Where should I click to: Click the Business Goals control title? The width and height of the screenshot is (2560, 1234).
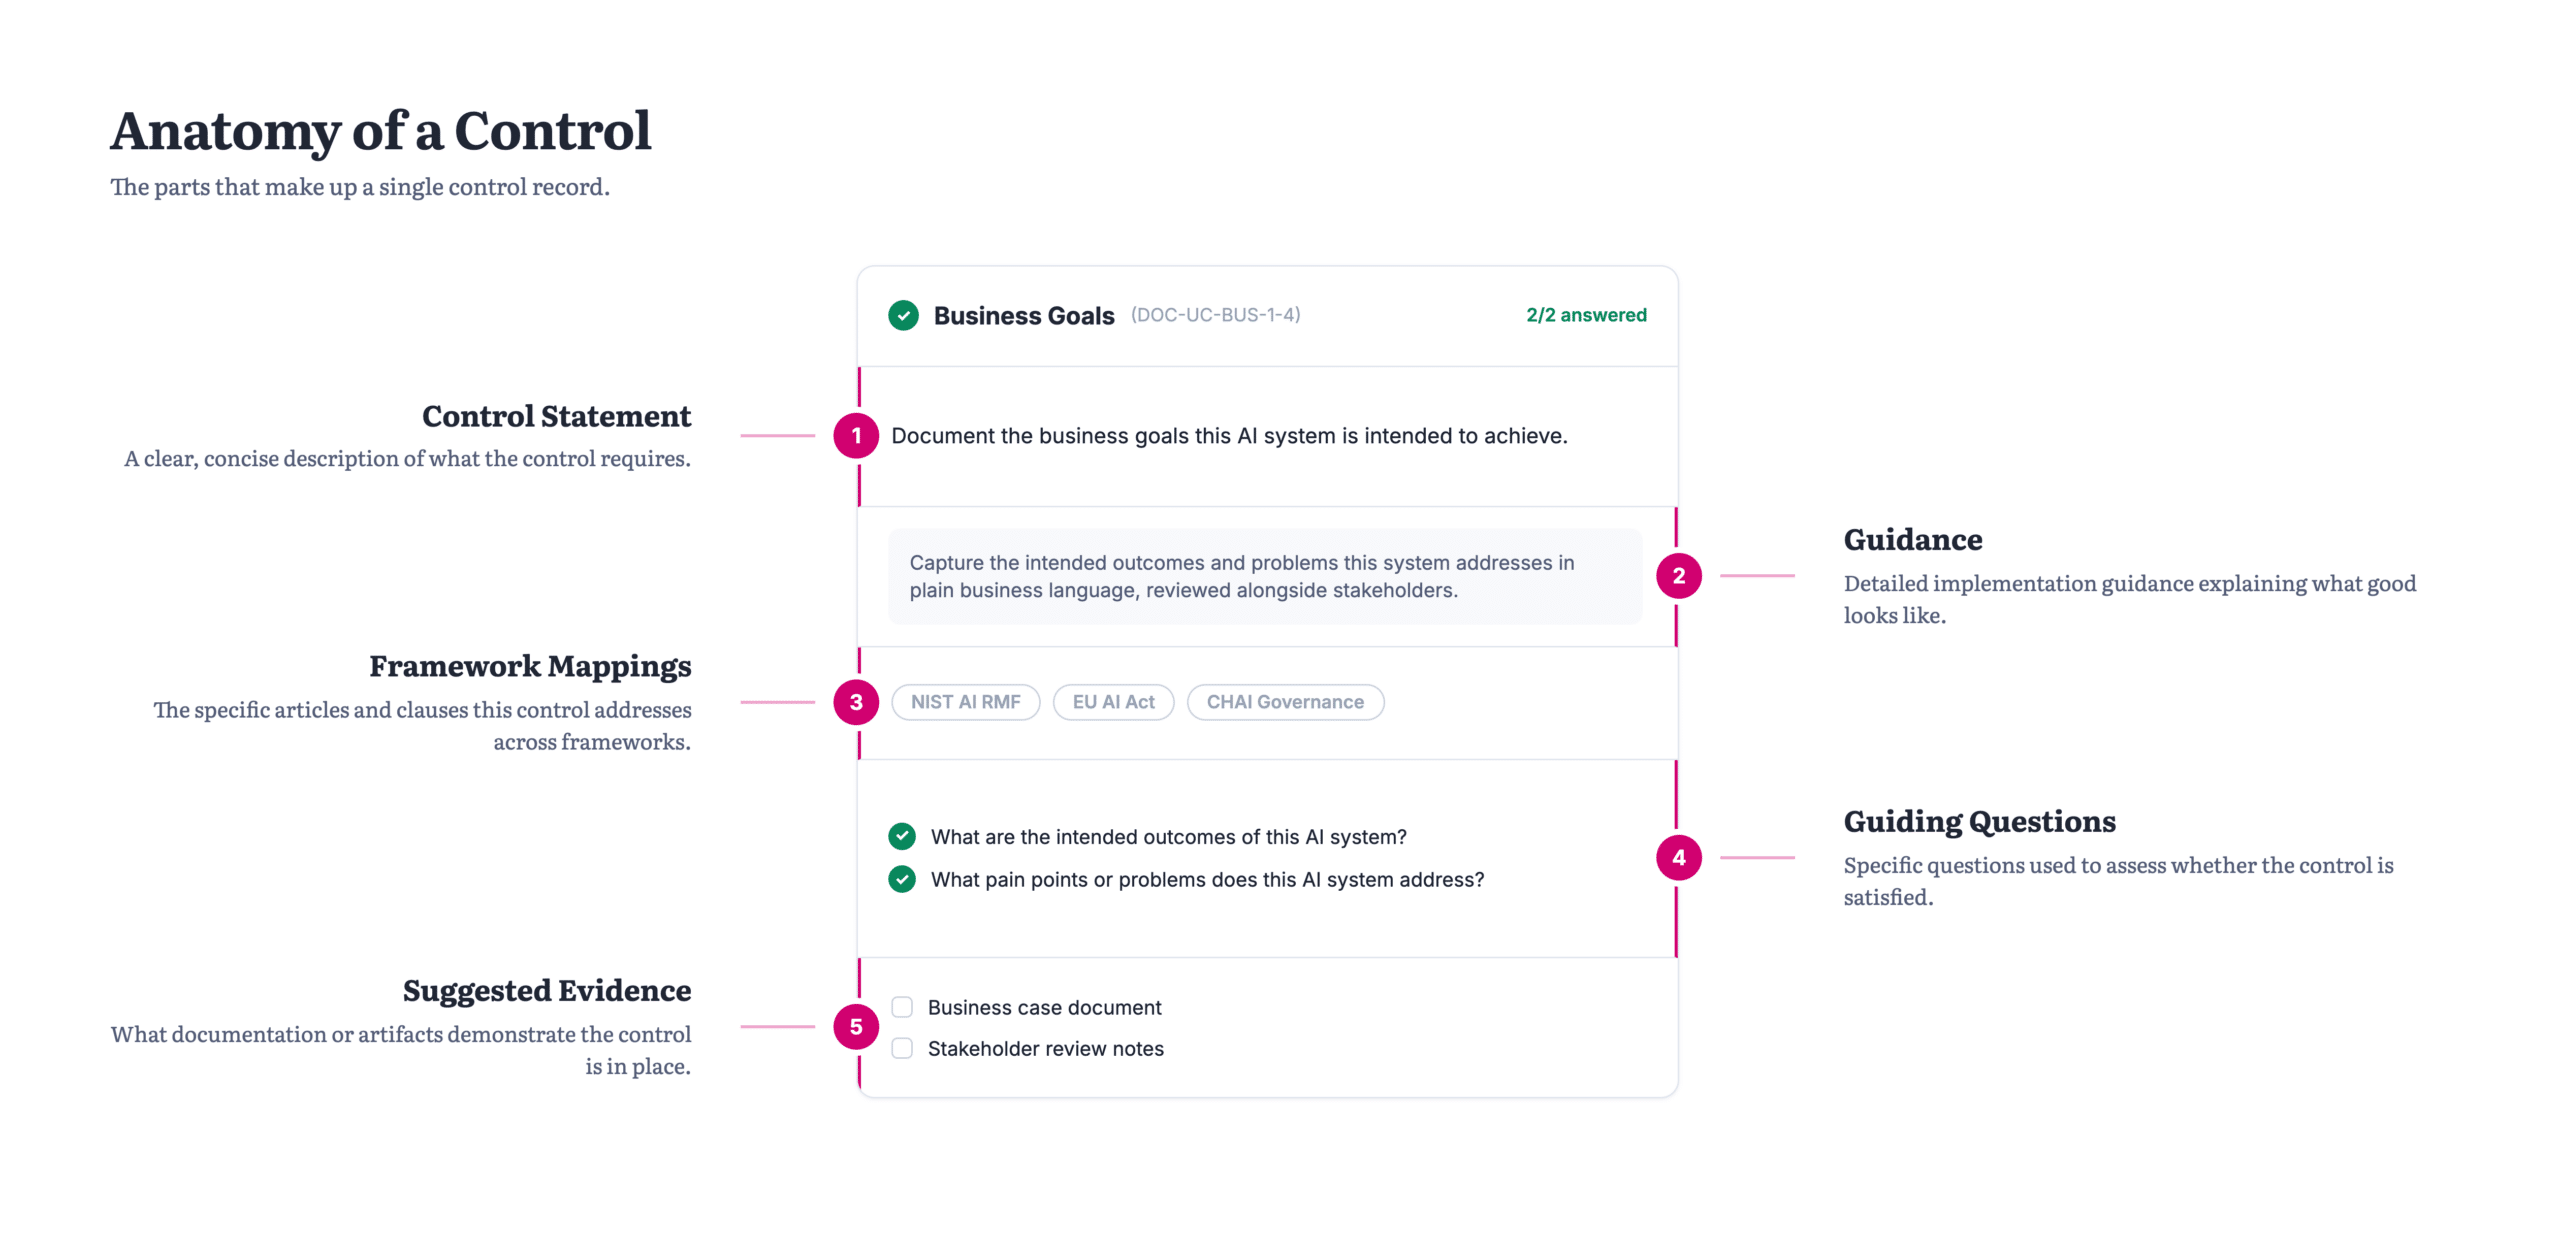(x=1023, y=316)
